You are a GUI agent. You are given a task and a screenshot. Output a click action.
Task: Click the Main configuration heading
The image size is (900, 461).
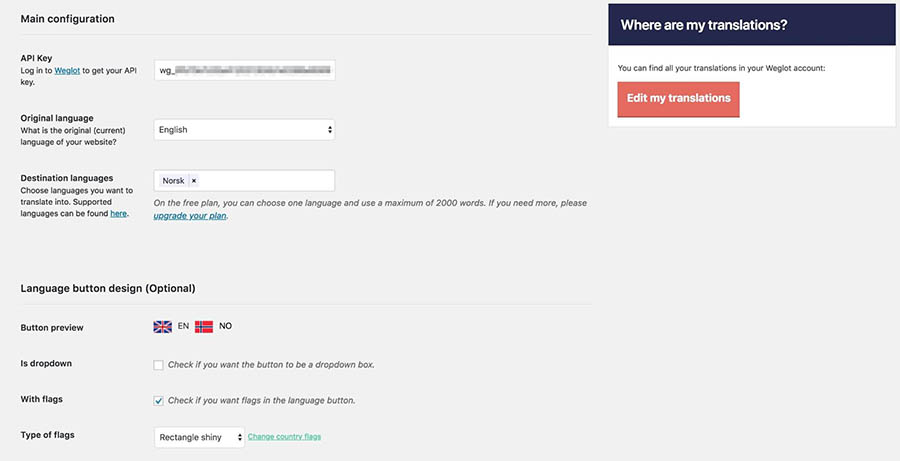(67, 19)
